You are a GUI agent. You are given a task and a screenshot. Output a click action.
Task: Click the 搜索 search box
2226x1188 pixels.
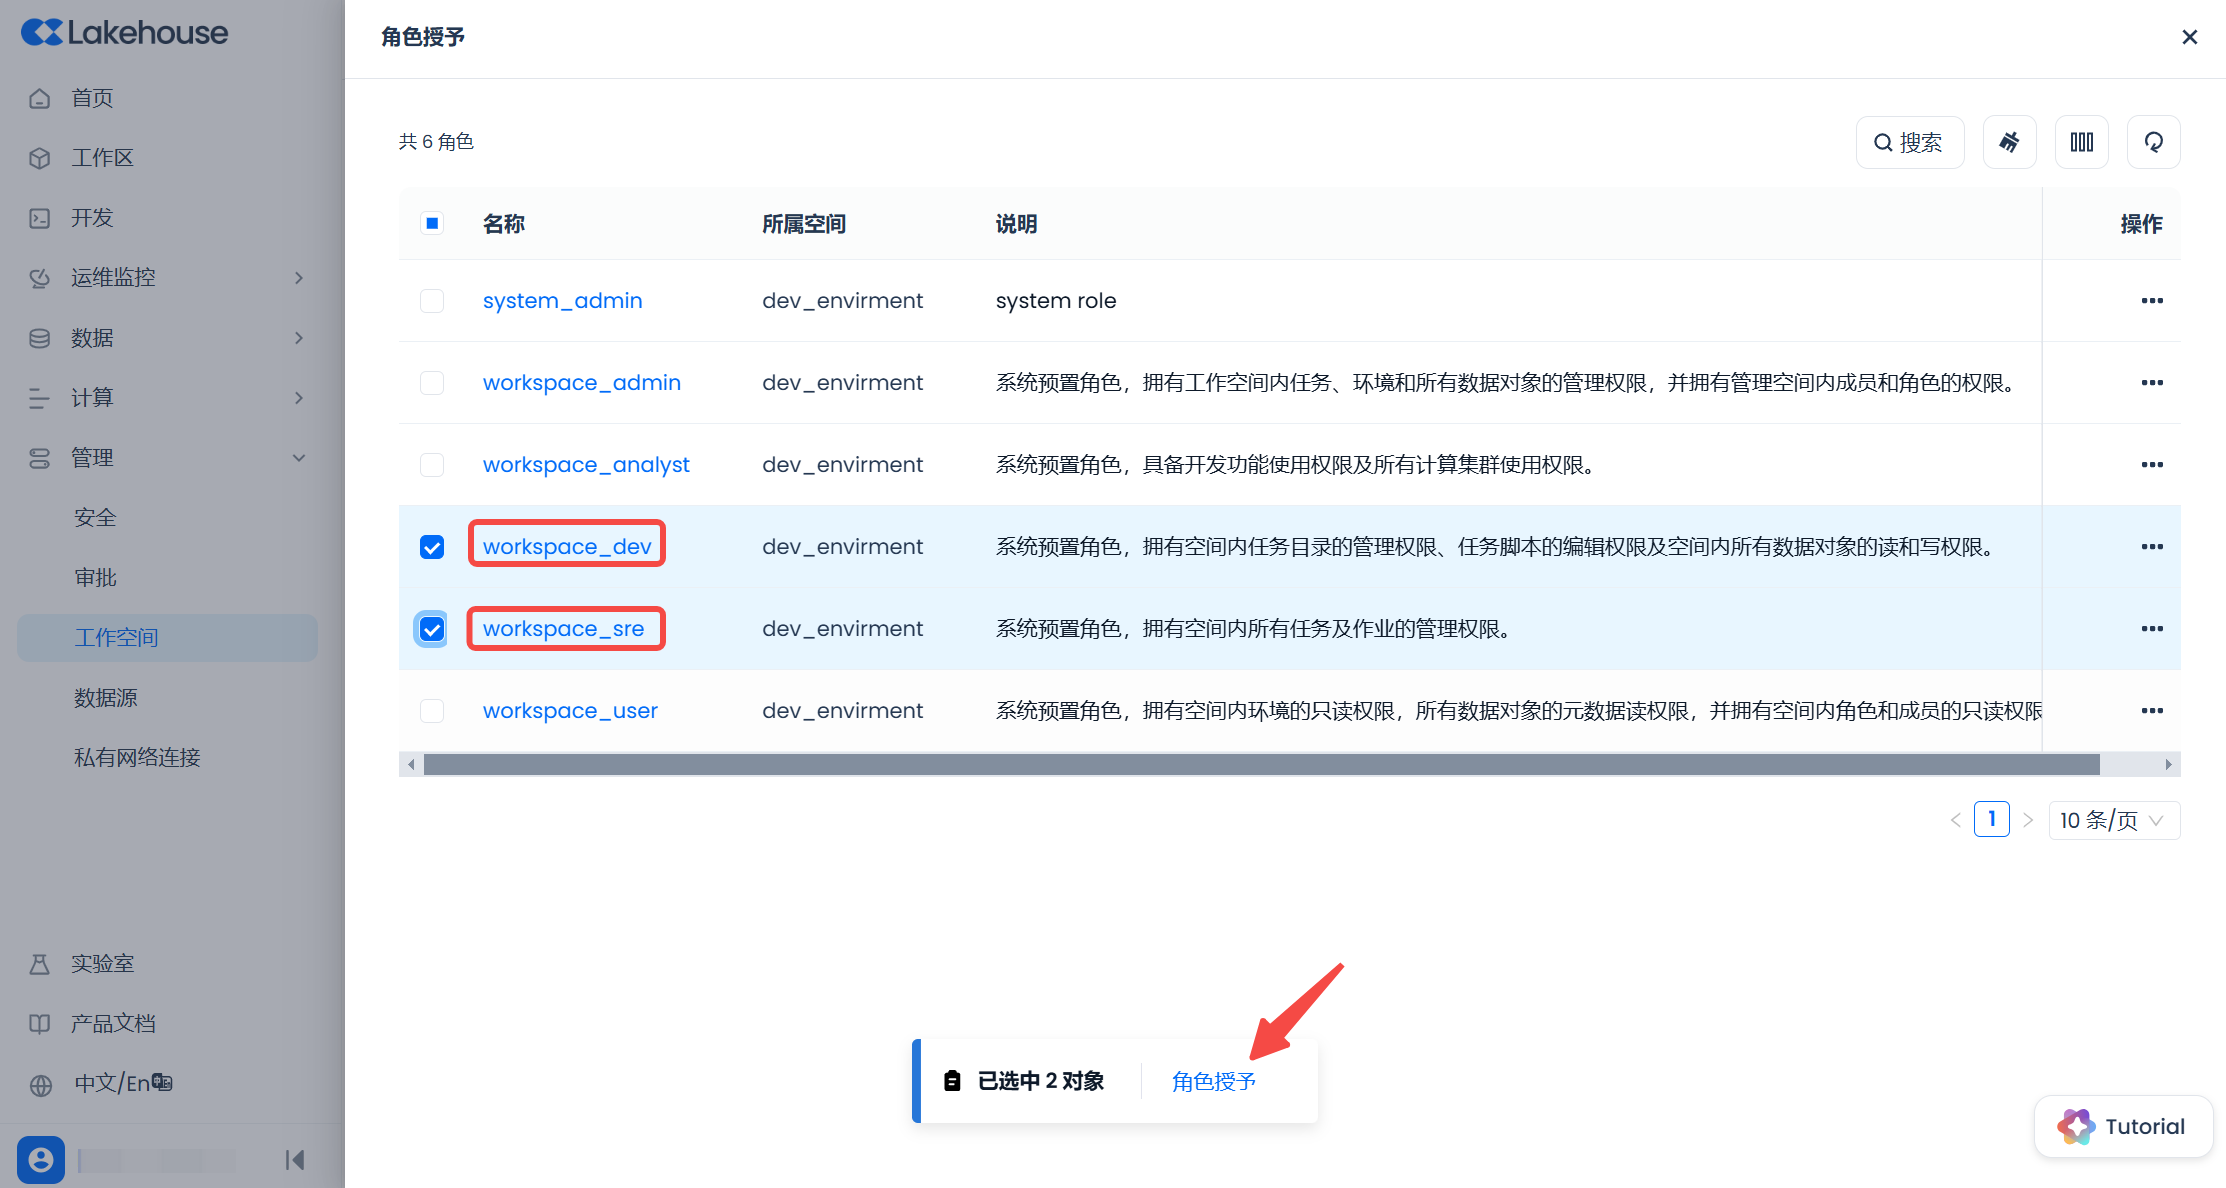click(1909, 142)
